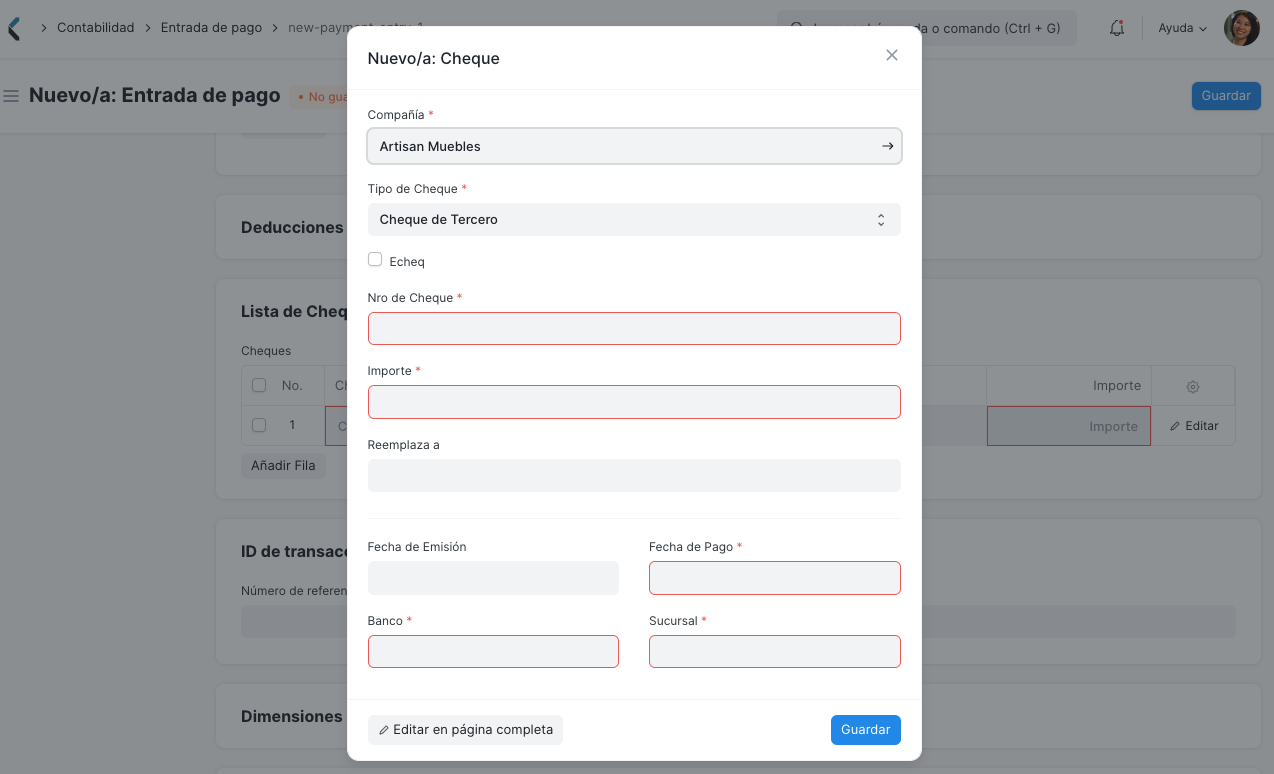Screen dimensions: 1274x774
Task: Select all rows checkbox in Cheques table
Action: pos(259,385)
